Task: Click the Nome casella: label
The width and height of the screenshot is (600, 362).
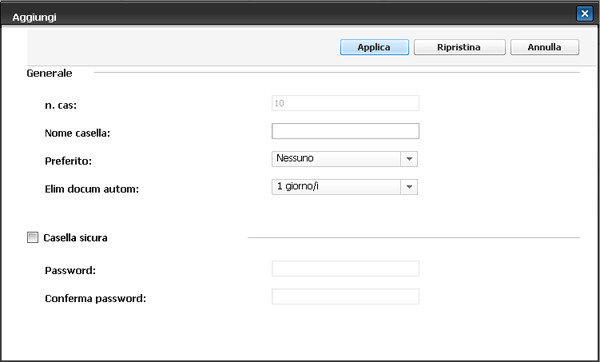Action: 77,133
